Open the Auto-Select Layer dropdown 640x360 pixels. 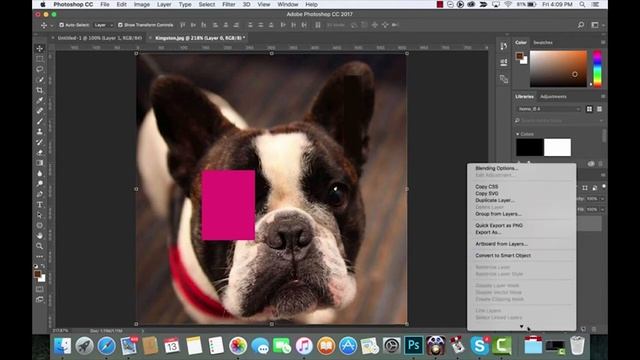(x=103, y=25)
